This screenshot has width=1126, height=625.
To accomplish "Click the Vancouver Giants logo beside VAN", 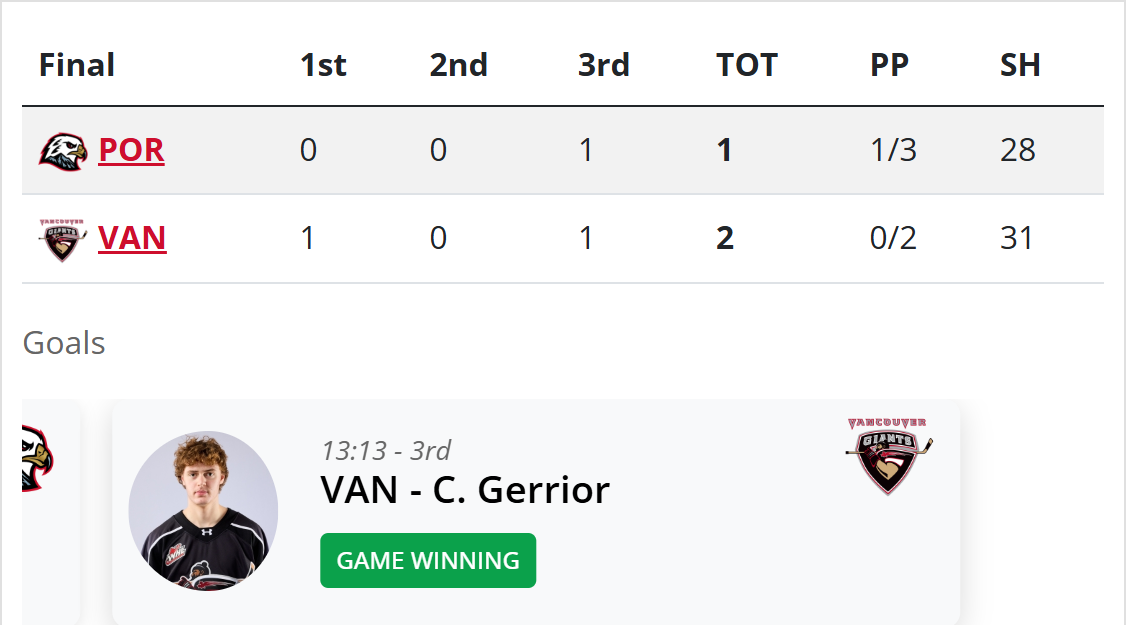I will 63,239.
